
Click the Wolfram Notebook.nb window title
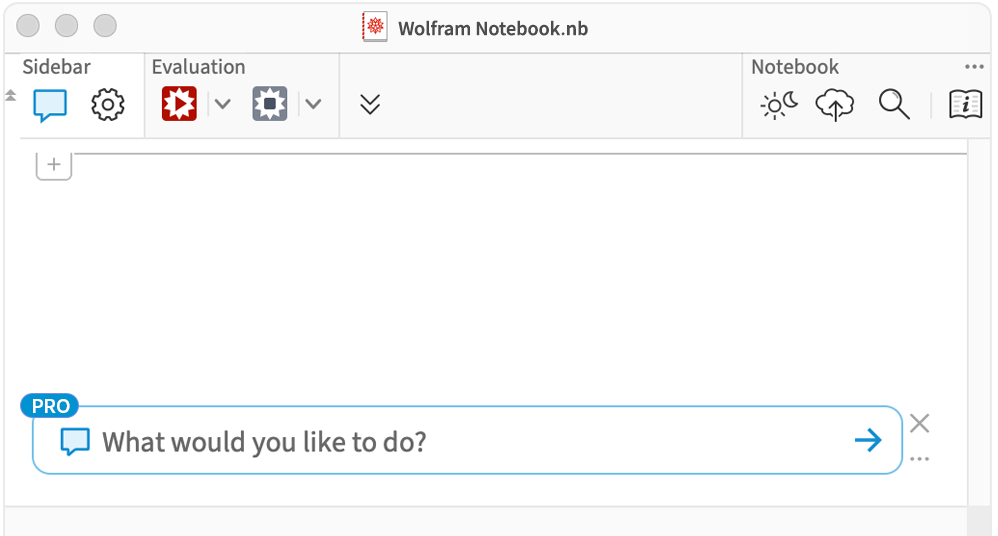(493, 29)
